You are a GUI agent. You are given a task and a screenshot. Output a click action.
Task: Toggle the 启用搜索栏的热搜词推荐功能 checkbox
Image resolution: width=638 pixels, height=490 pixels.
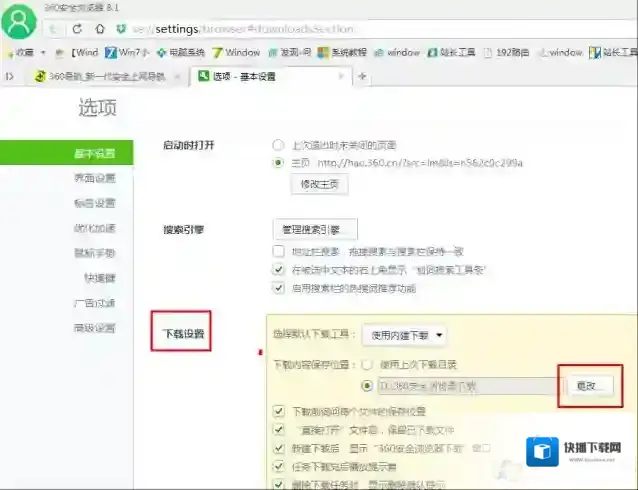click(x=278, y=288)
